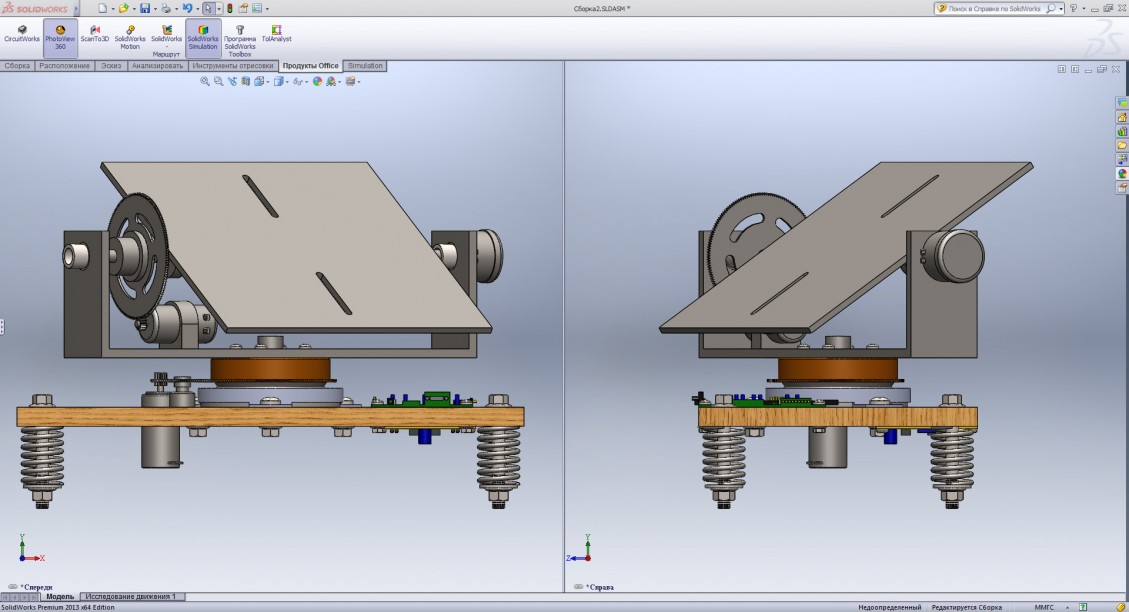Screen dimensions: 1129x612
Task: Toggle the PhotoView 360 add-in
Action: click(x=60, y=36)
